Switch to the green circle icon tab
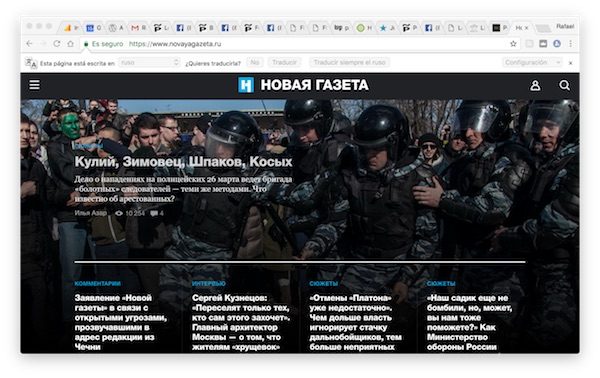The image size is (600, 378). pyautogui.click(x=364, y=28)
